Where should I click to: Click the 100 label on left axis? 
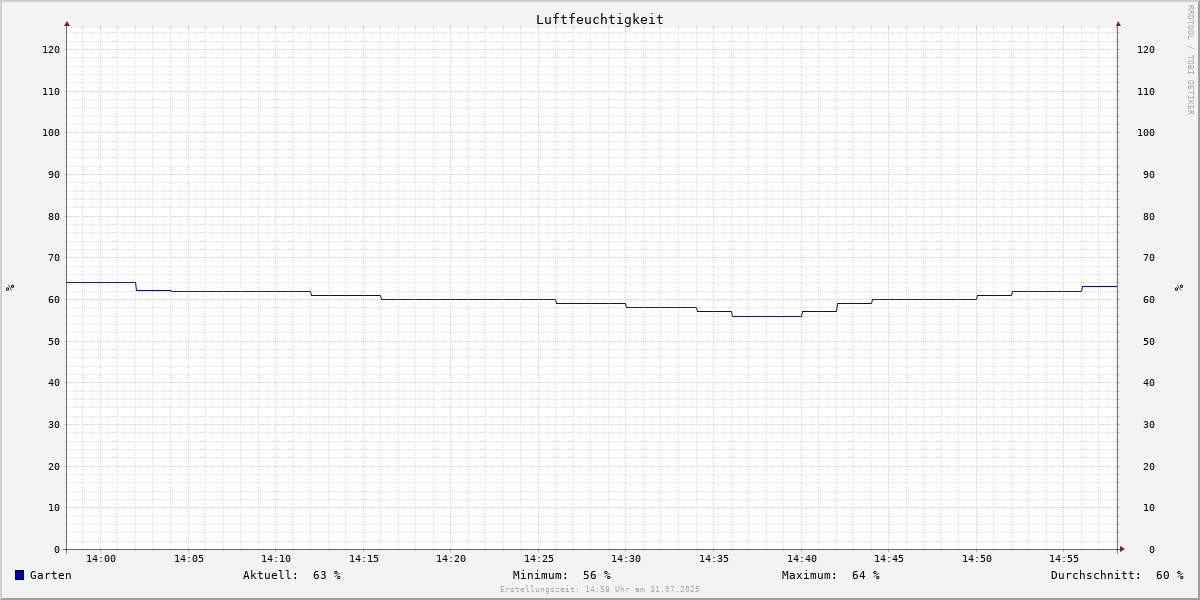pyautogui.click(x=51, y=133)
